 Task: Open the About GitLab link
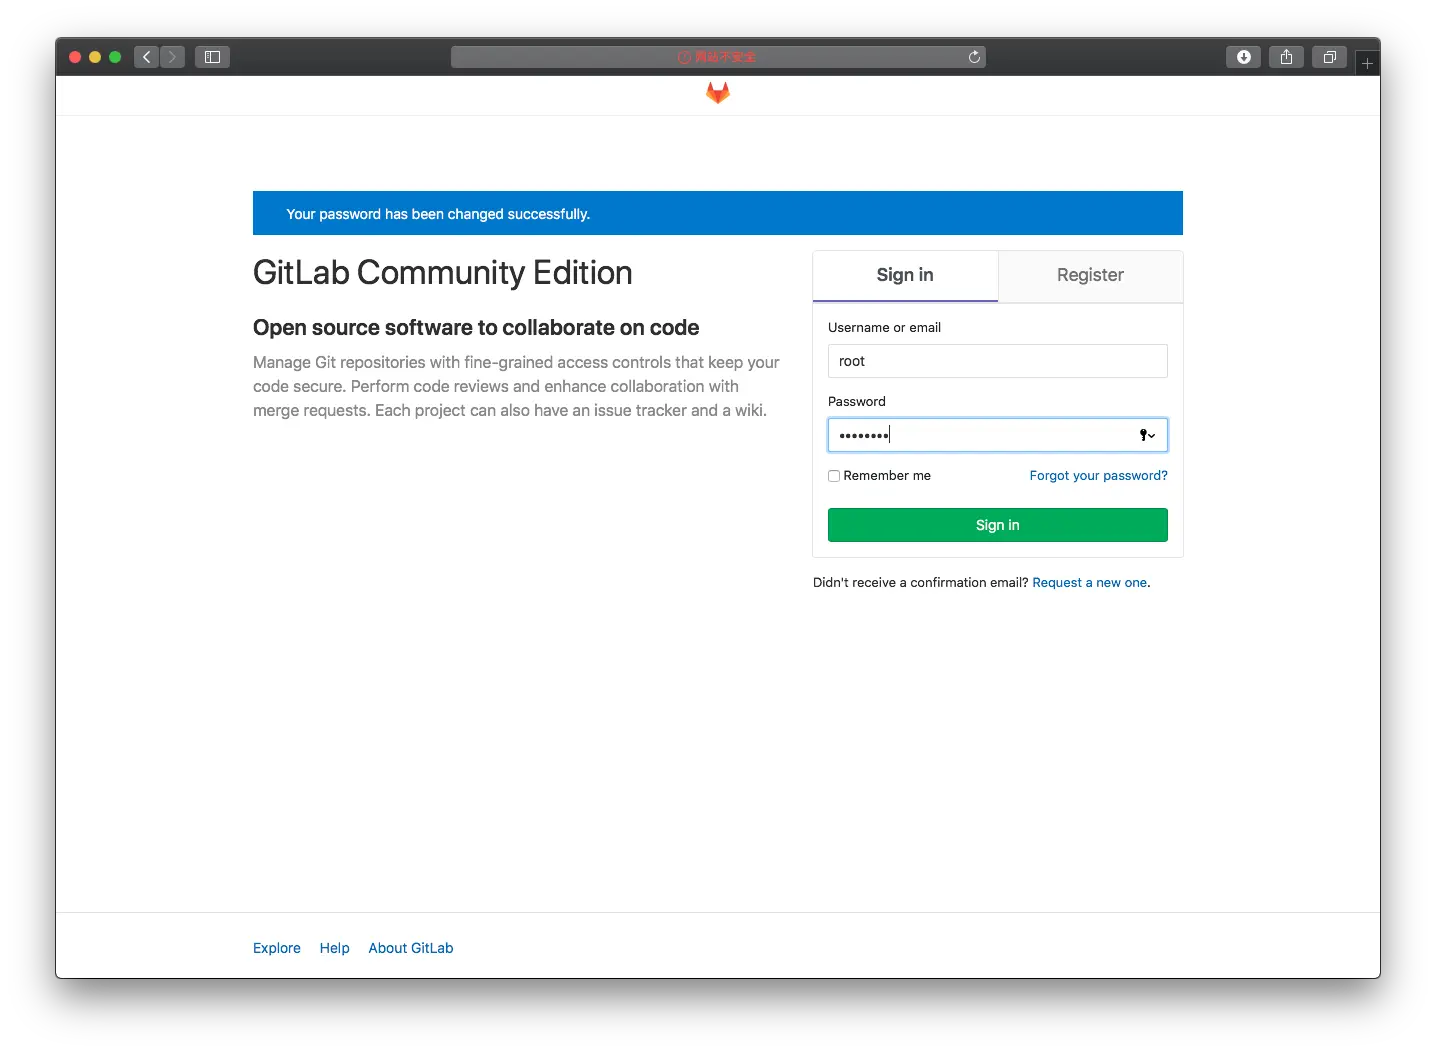(411, 948)
